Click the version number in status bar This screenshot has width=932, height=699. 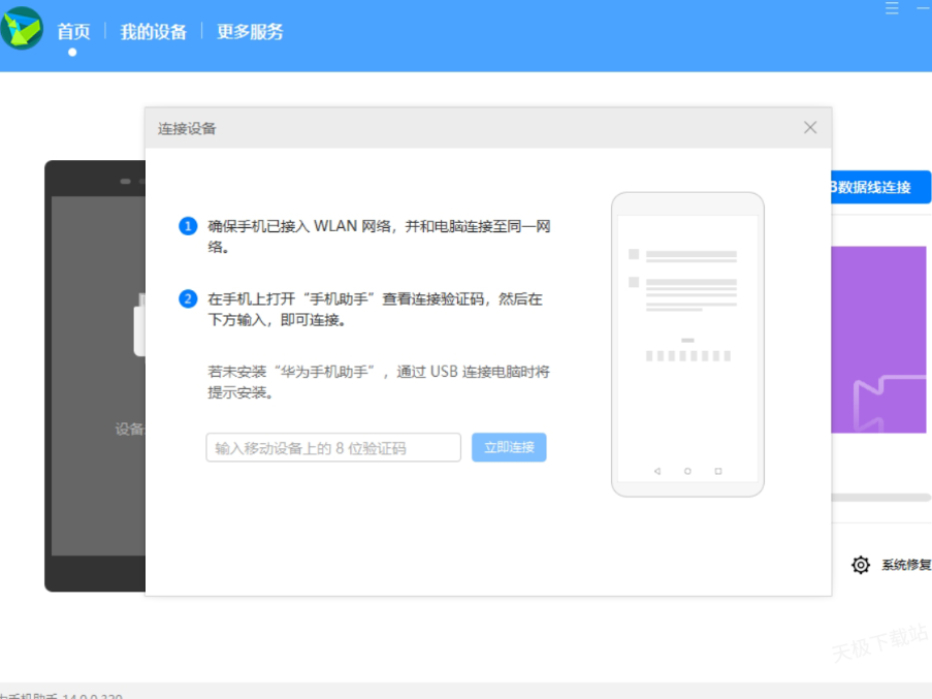92,695
